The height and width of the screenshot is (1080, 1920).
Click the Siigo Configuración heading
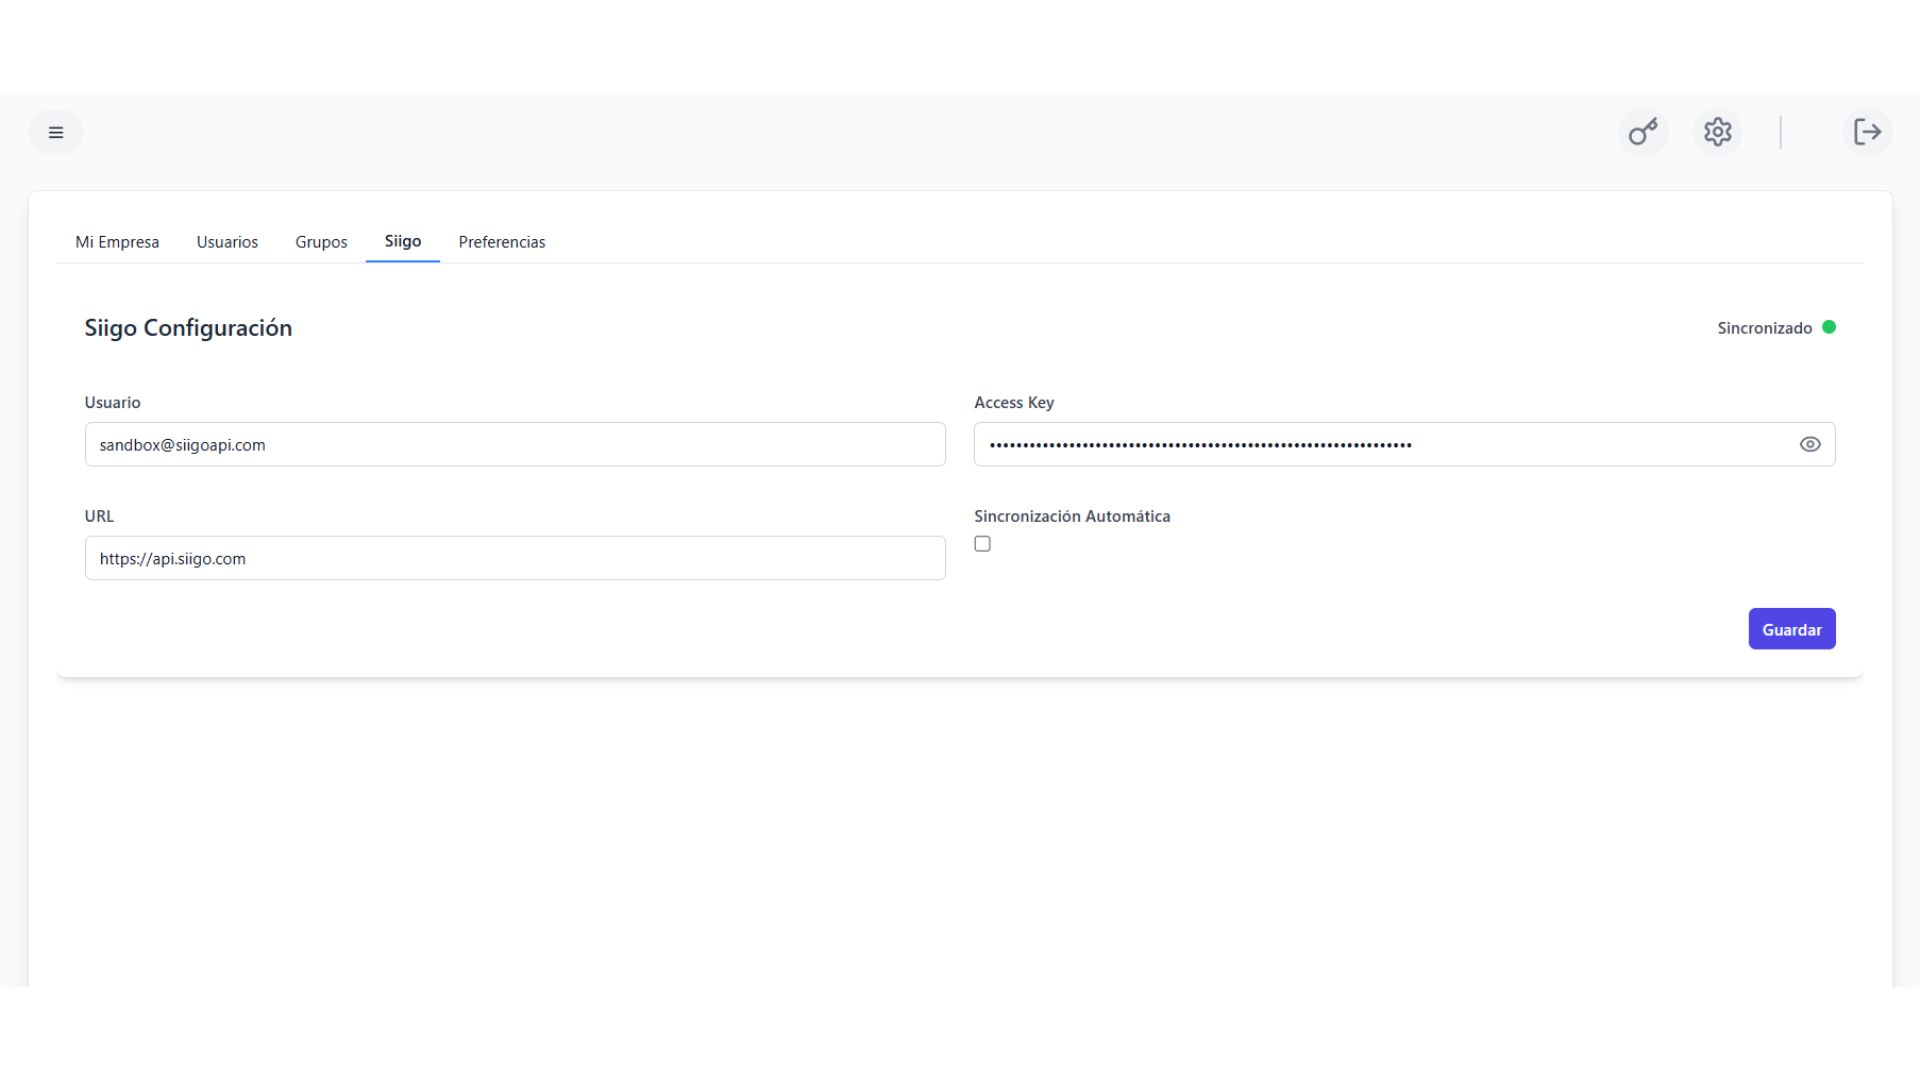[188, 328]
